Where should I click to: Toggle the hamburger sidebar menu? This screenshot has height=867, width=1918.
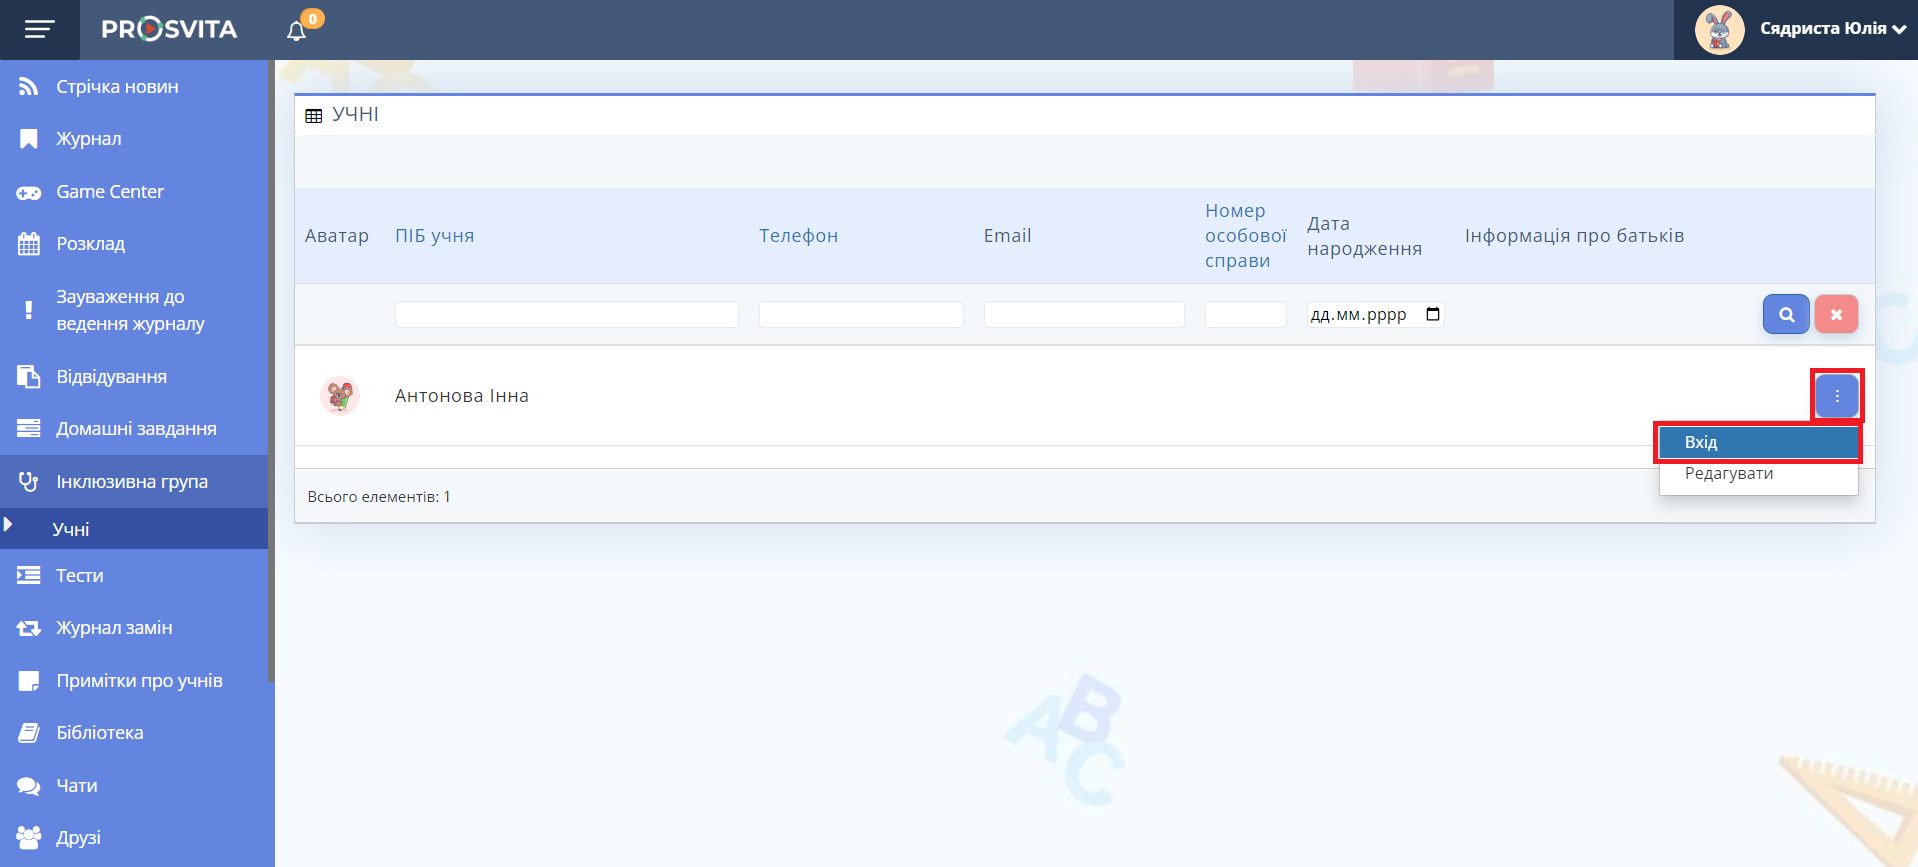(x=39, y=30)
